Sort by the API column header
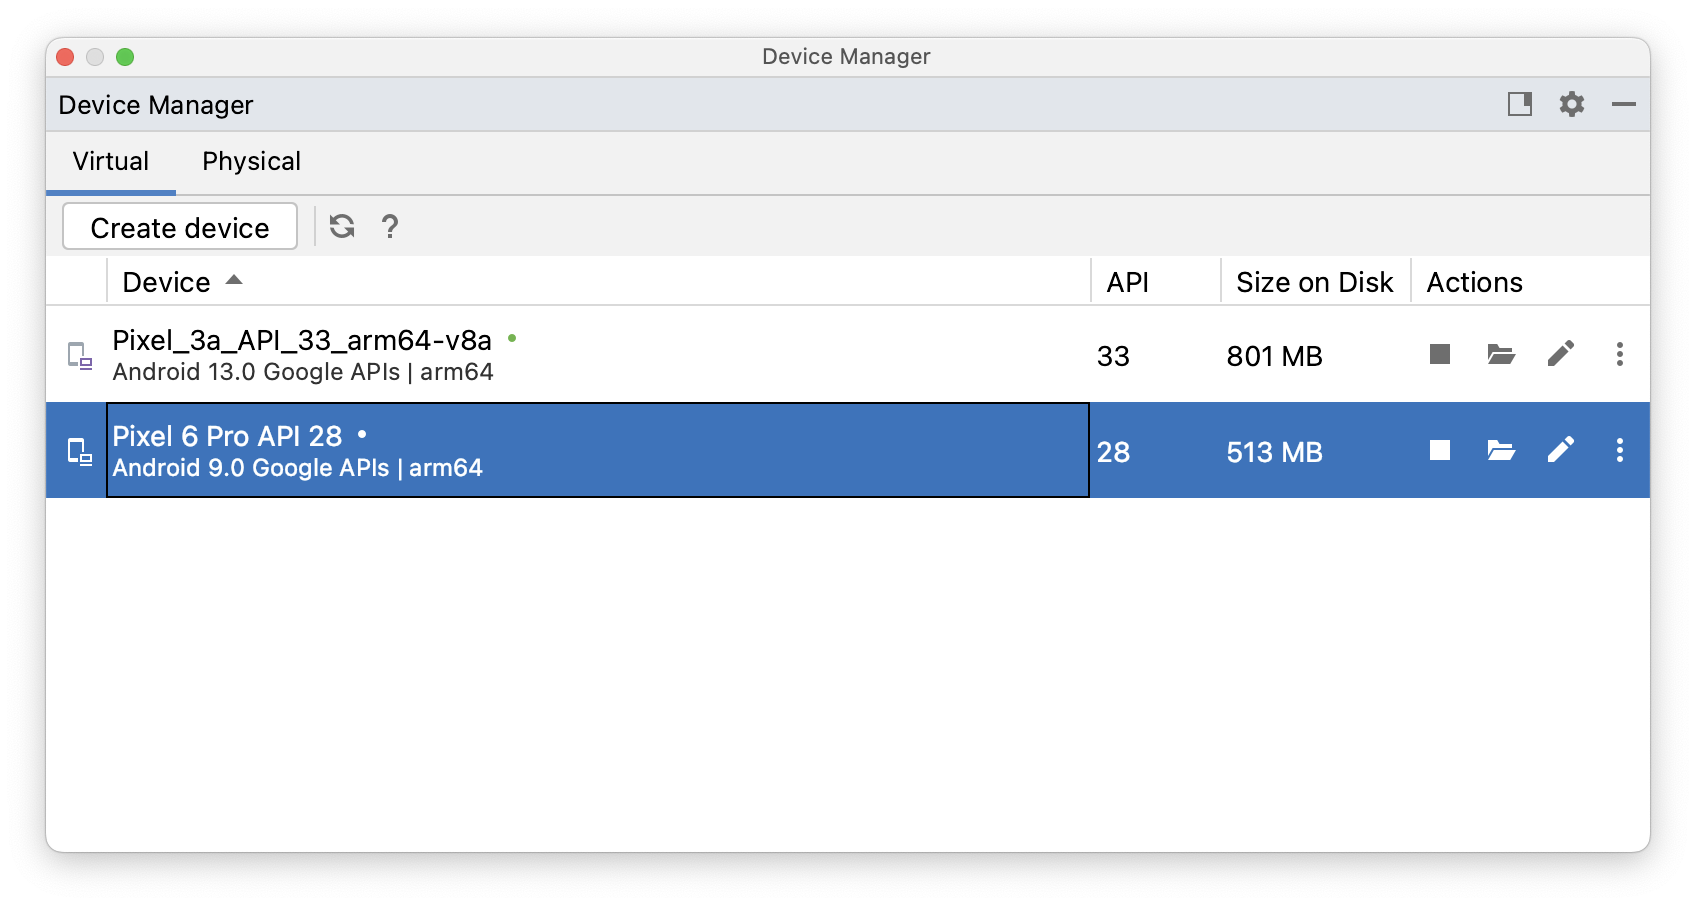 [x=1156, y=282]
